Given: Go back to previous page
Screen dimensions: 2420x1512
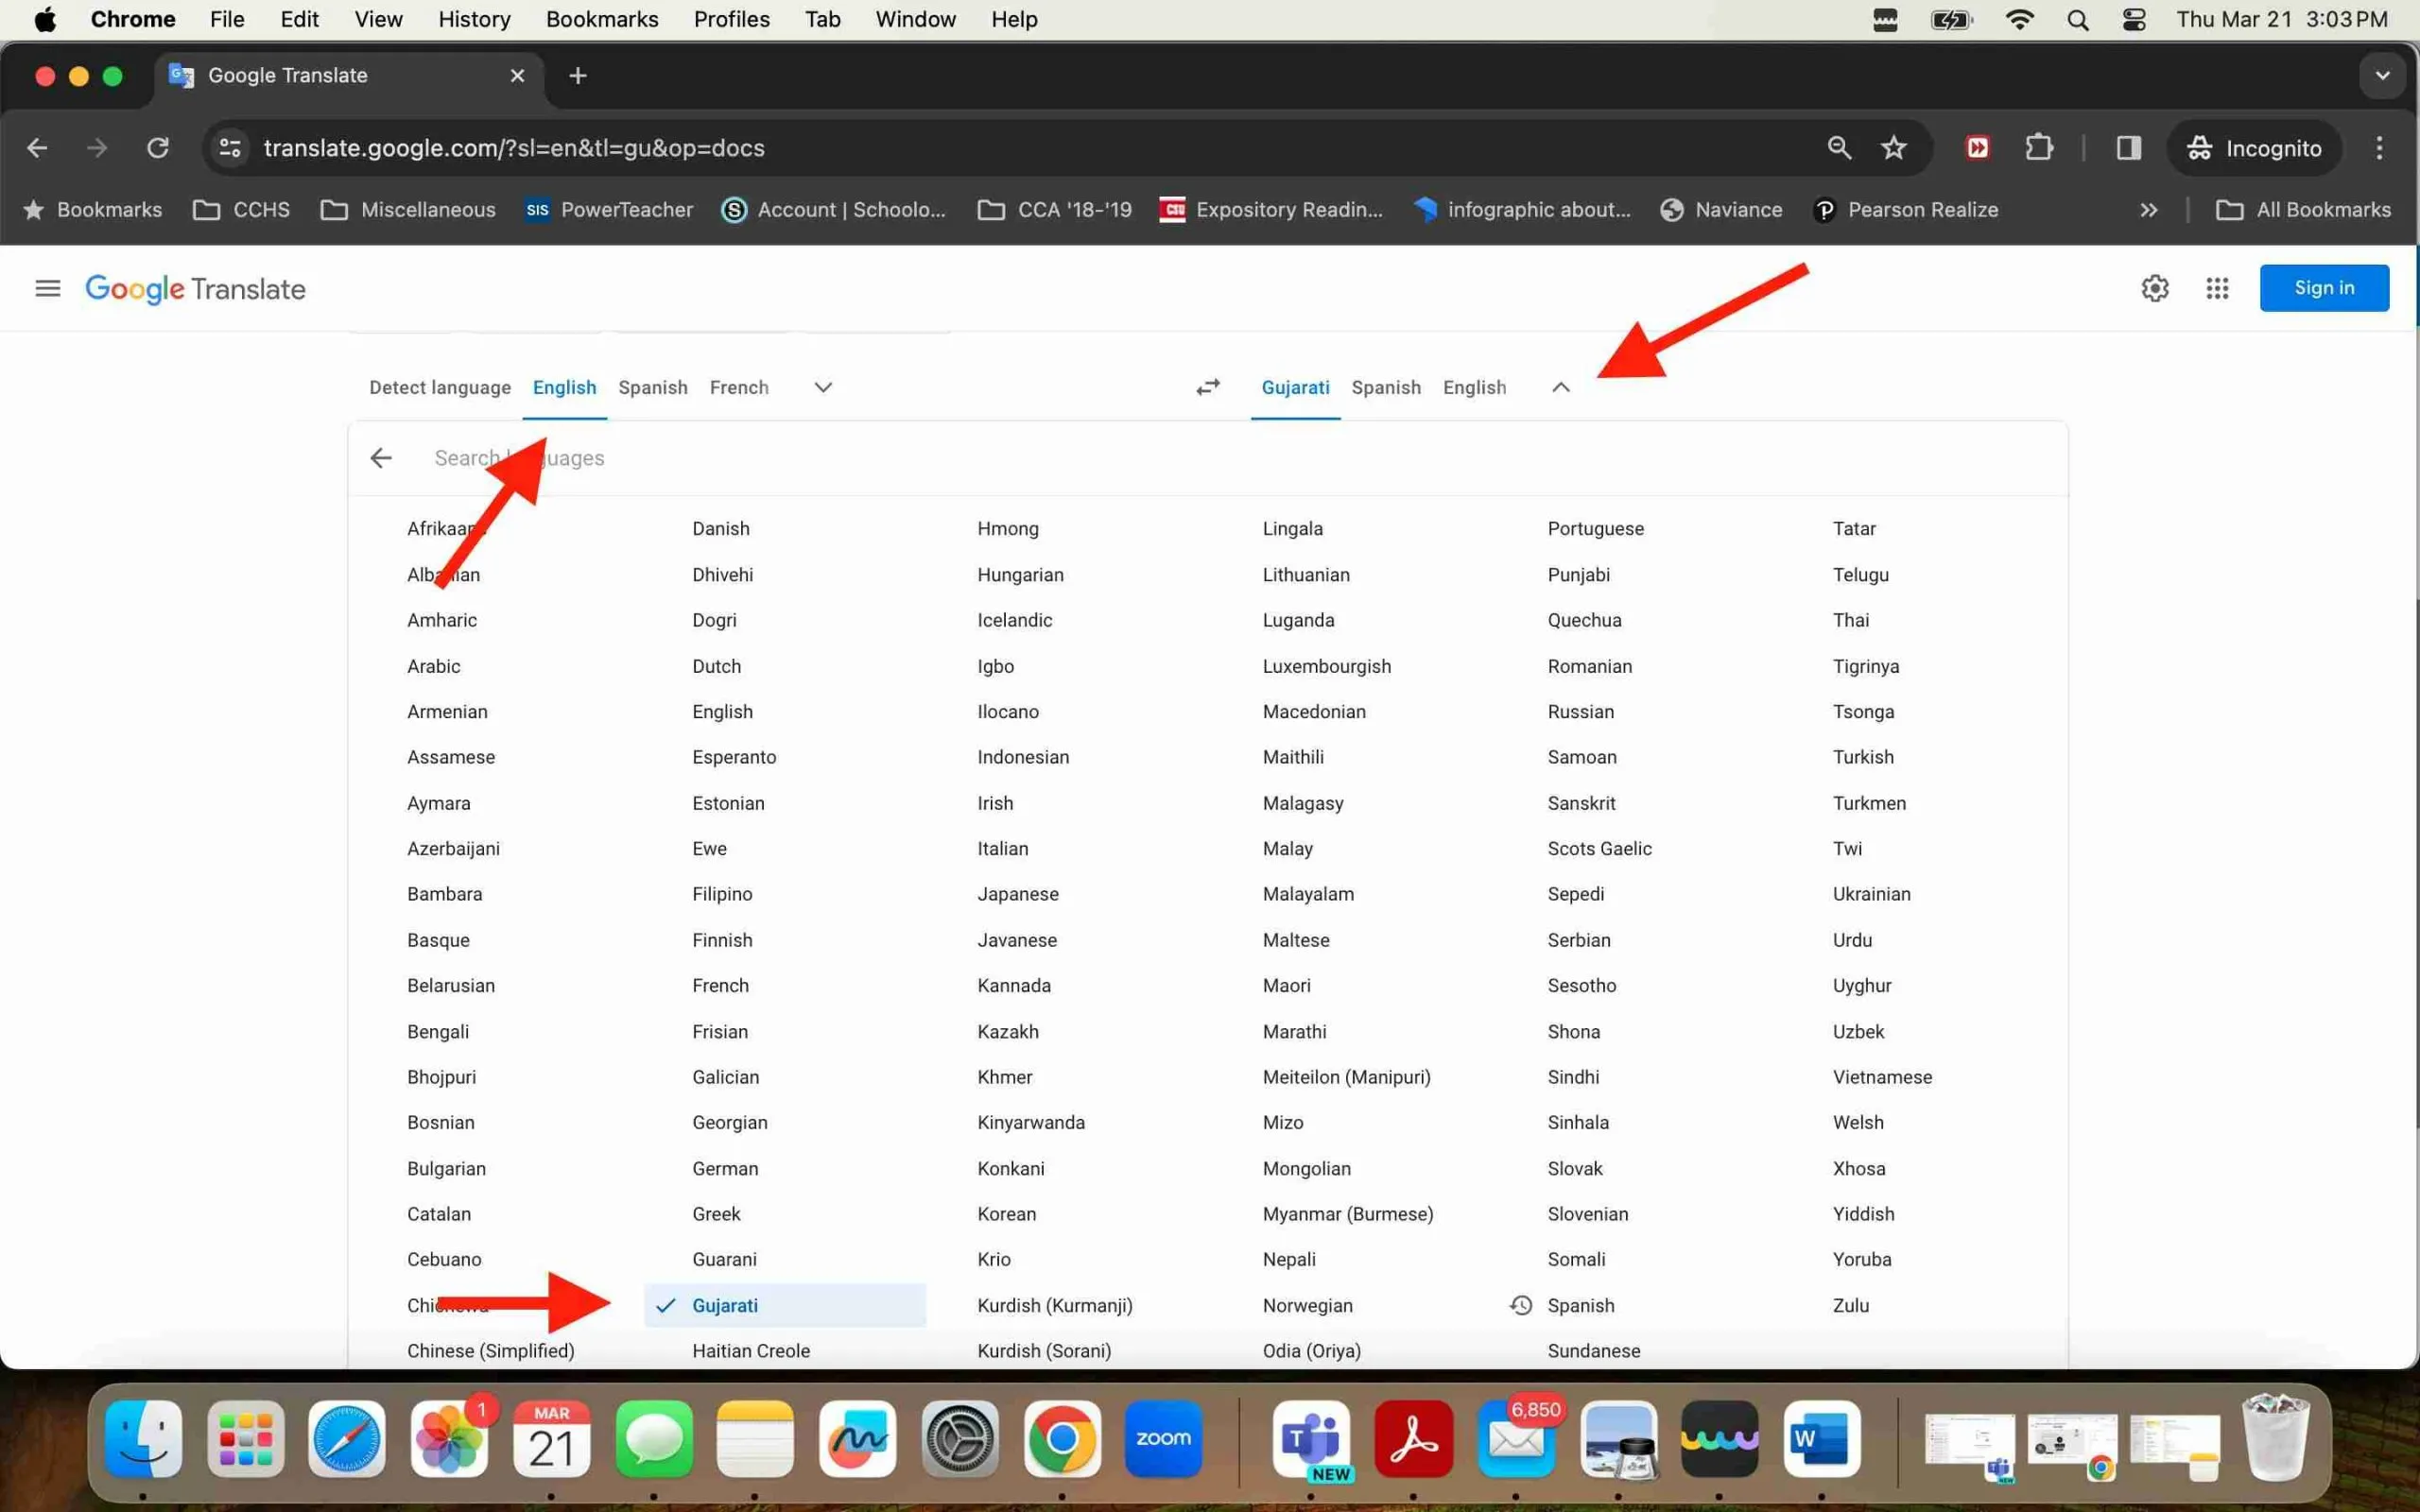Looking at the screenshot, I should 37,148.
